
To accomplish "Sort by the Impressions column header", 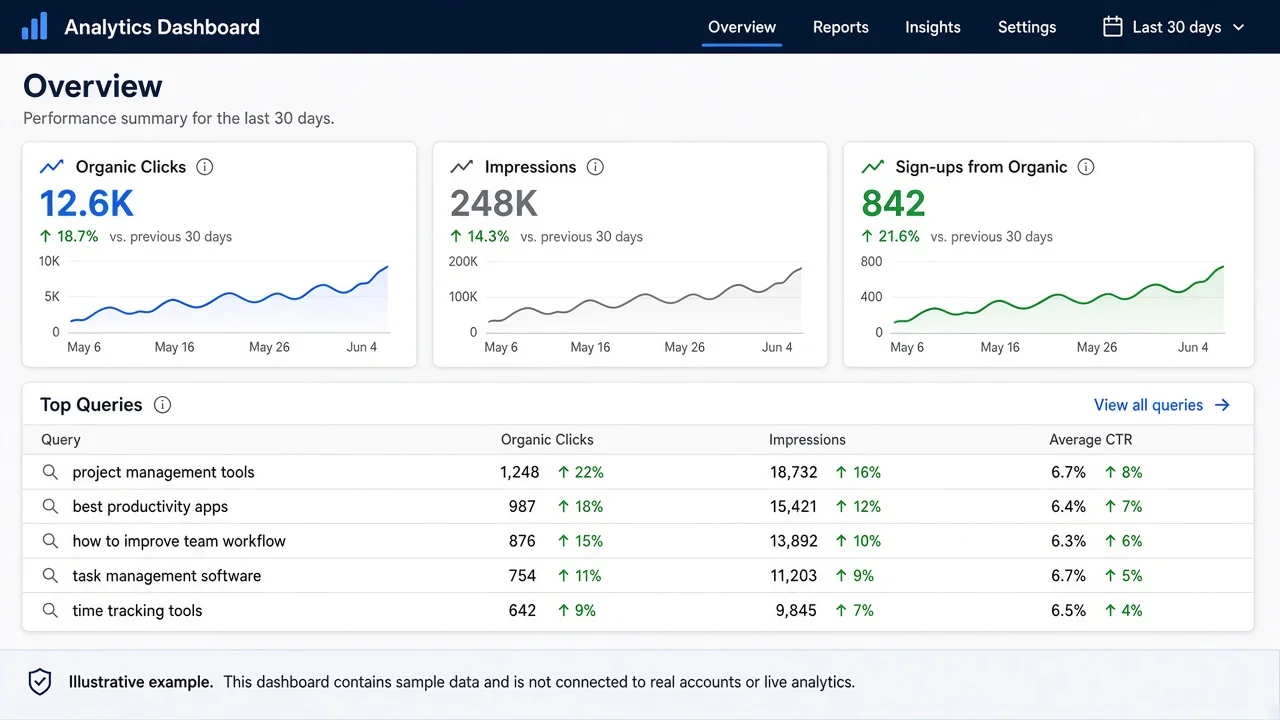I will point(807,440).
